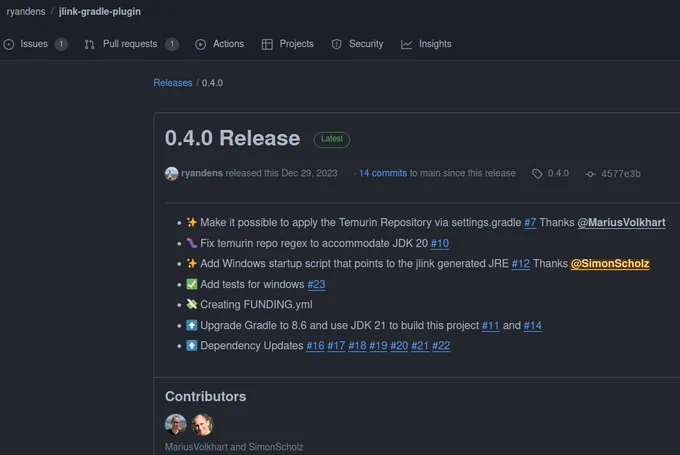The height and width of the screenshot is (455, 680).
Task: Click the 0.4.0 breadcrumb text
Action: [x=212, y=83]
